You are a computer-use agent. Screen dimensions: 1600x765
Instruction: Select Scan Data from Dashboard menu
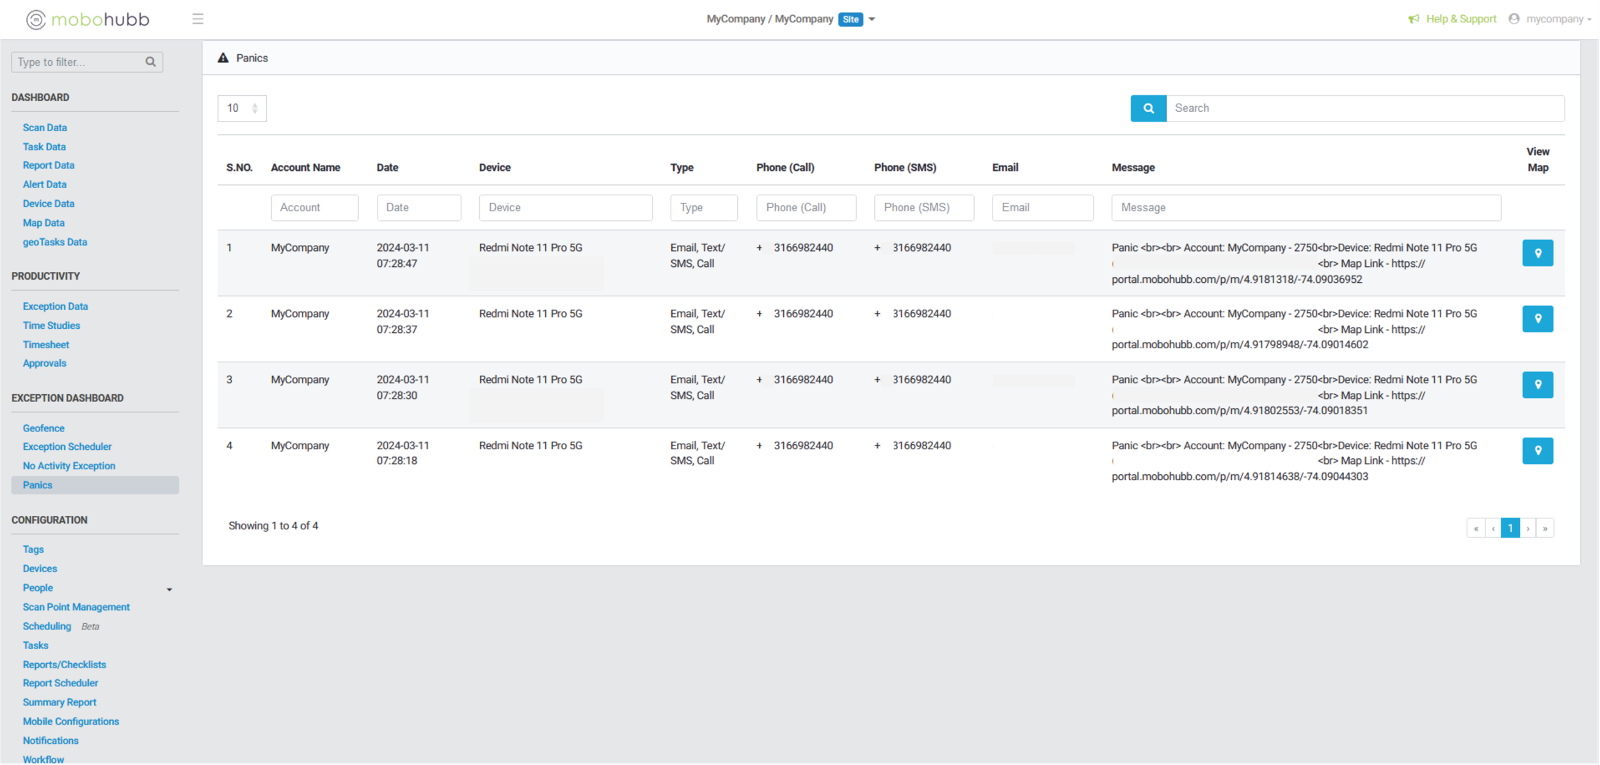point(45,128)
